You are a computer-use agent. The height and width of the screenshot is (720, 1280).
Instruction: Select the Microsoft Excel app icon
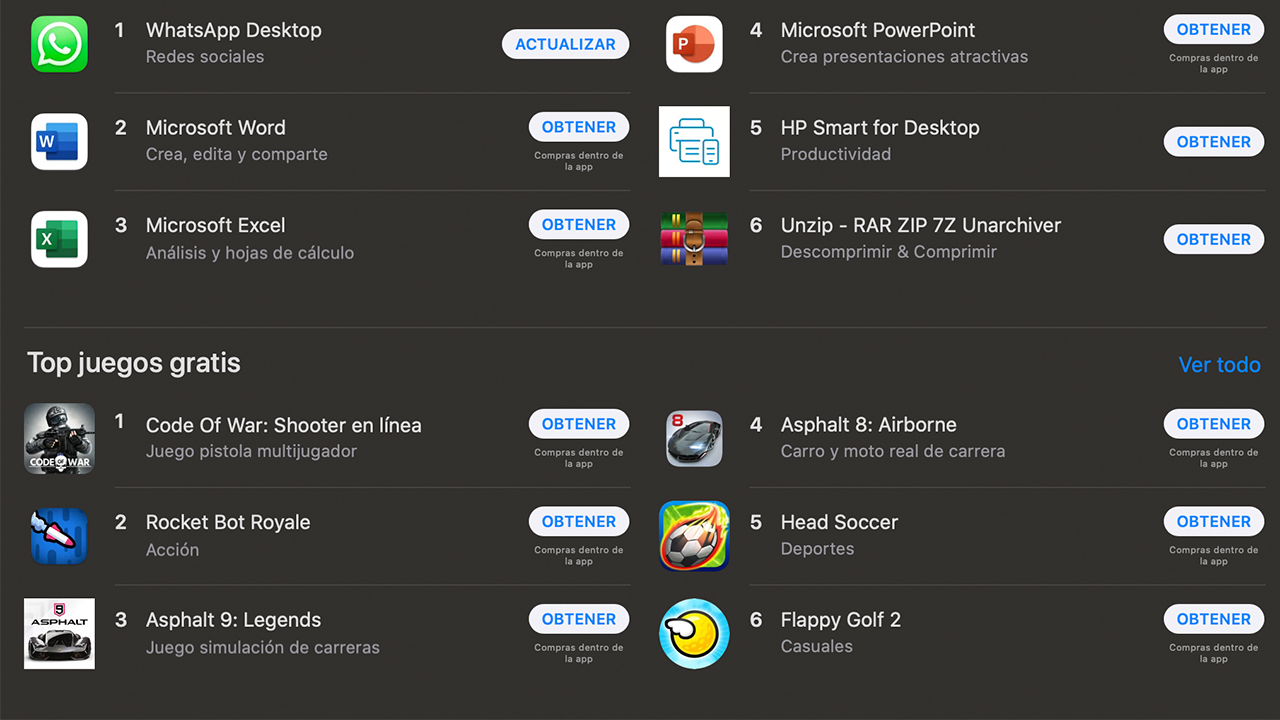coord(59,240)
